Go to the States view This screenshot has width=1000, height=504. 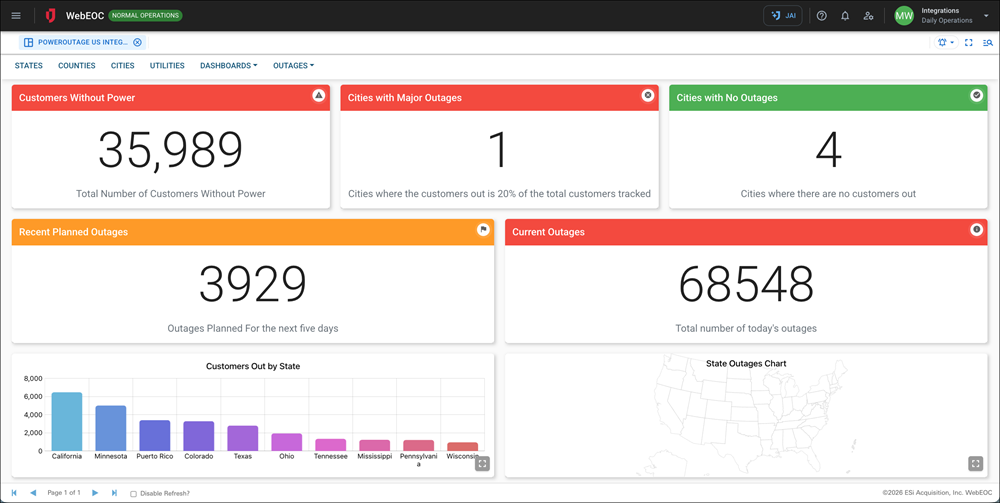(x=29, y=66)
